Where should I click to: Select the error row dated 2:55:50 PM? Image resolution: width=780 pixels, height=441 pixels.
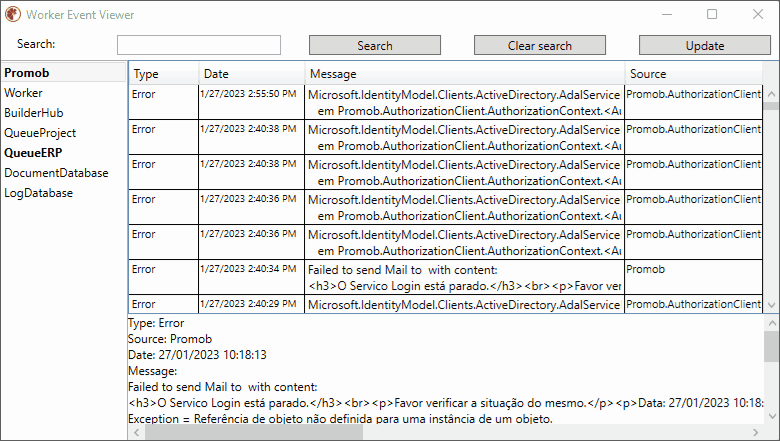coord(445,102)
